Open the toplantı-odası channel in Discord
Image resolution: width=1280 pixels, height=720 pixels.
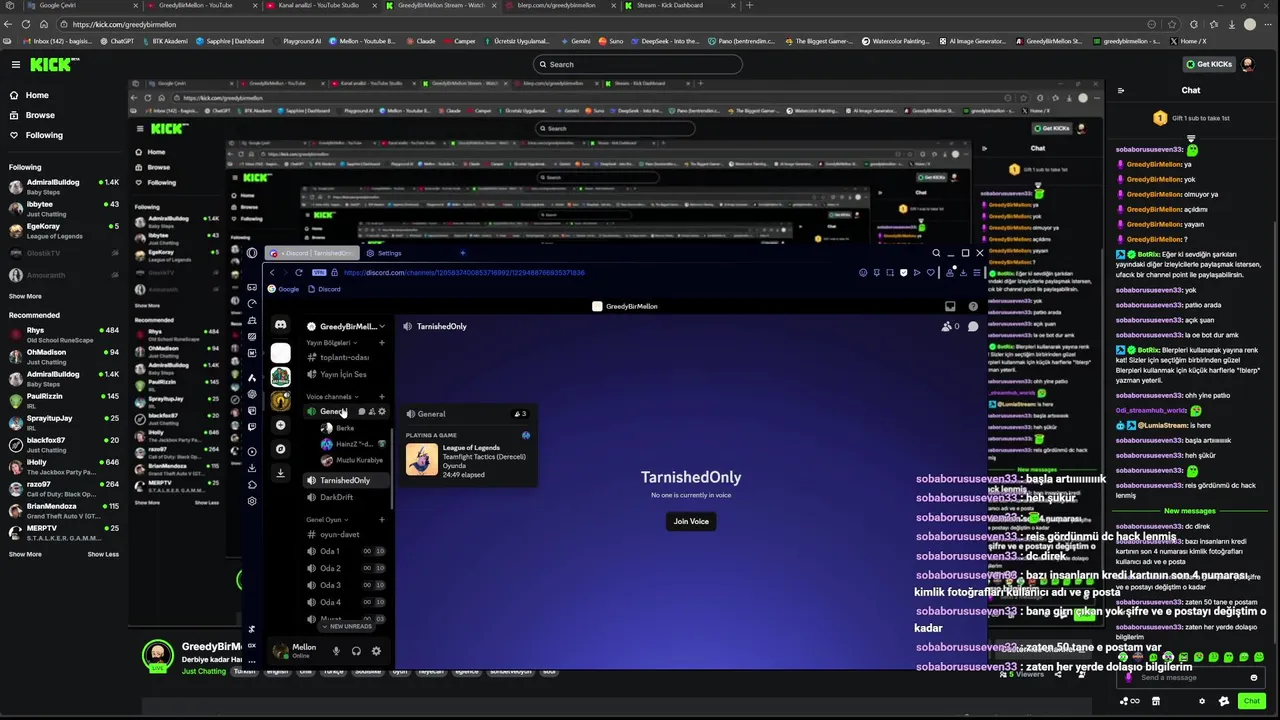(346, 358)
